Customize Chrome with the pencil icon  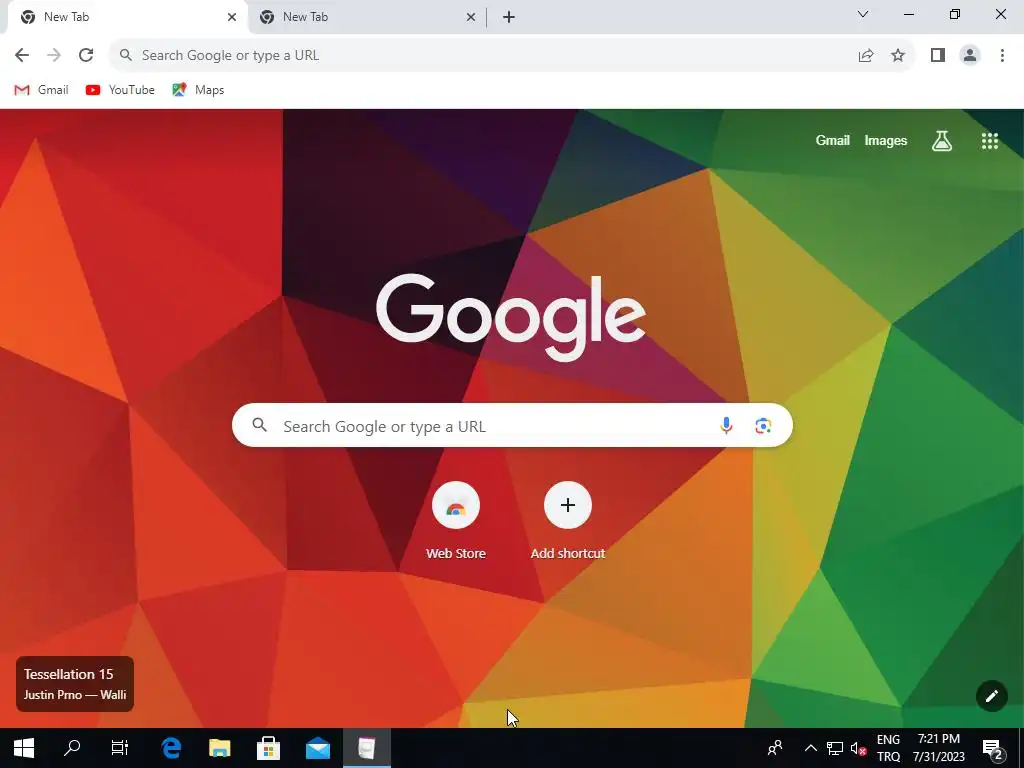tap(991, 696)
